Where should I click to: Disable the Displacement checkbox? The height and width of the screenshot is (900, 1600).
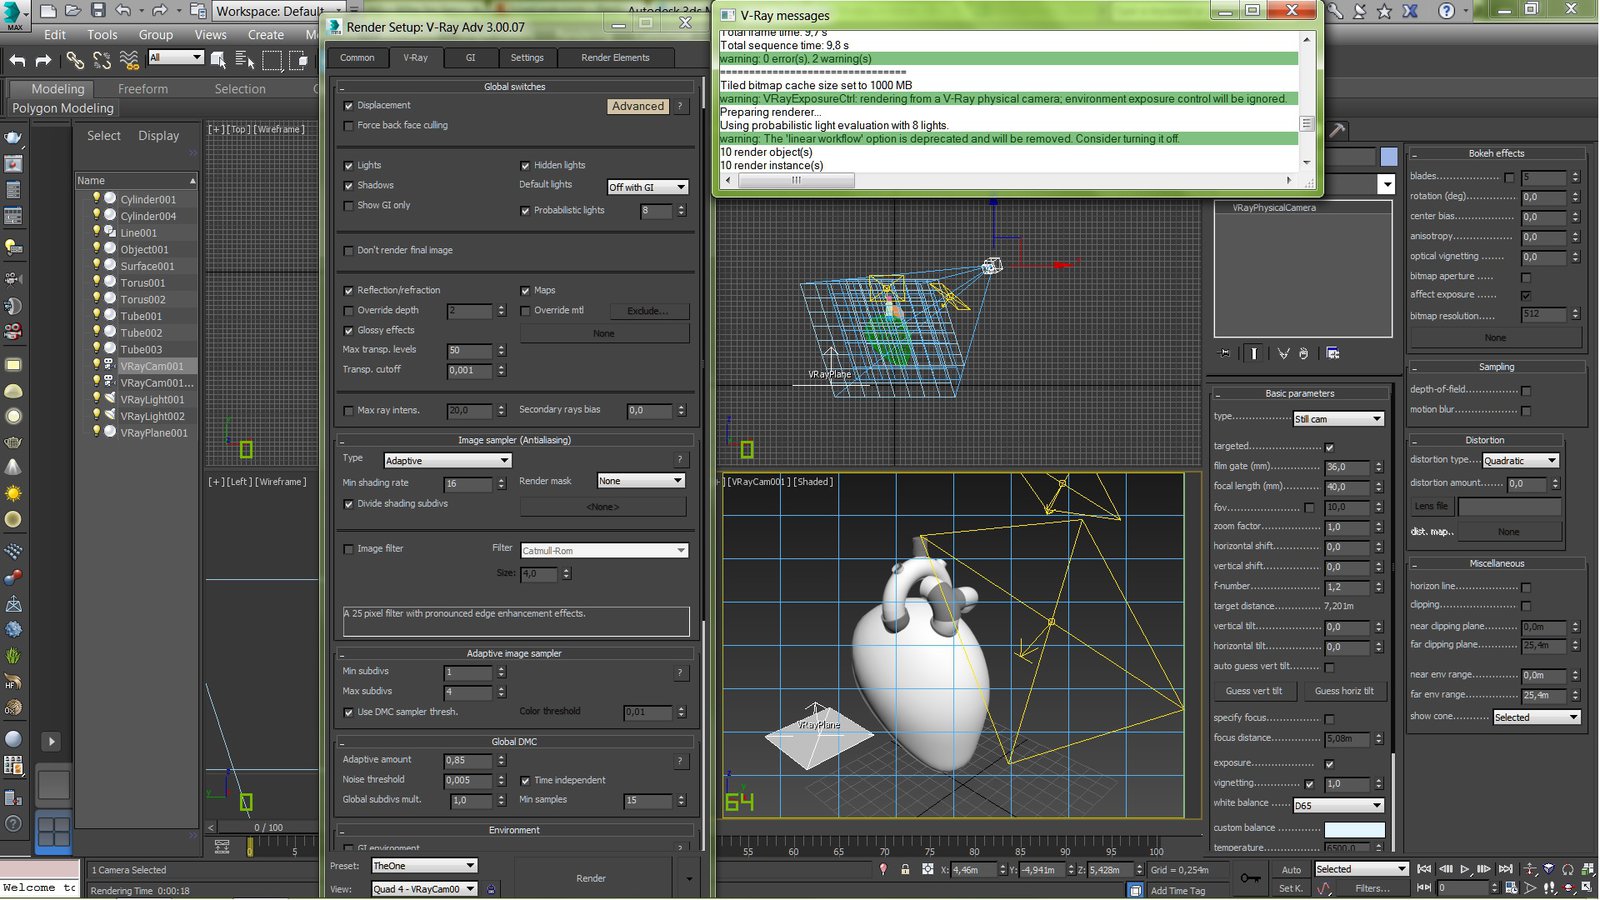tap(349, 106)
